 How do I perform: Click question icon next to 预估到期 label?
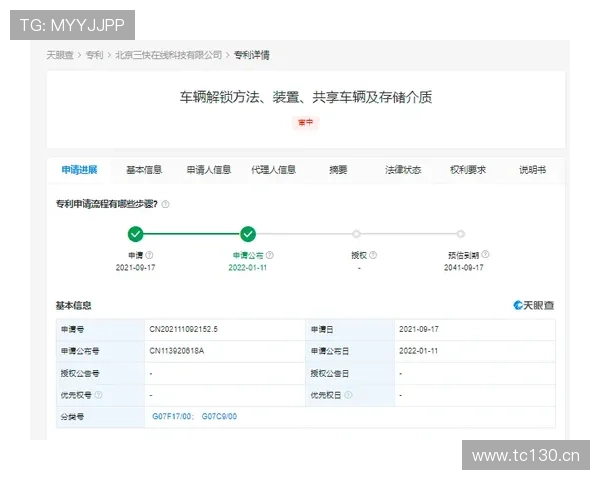click(485, 254)
